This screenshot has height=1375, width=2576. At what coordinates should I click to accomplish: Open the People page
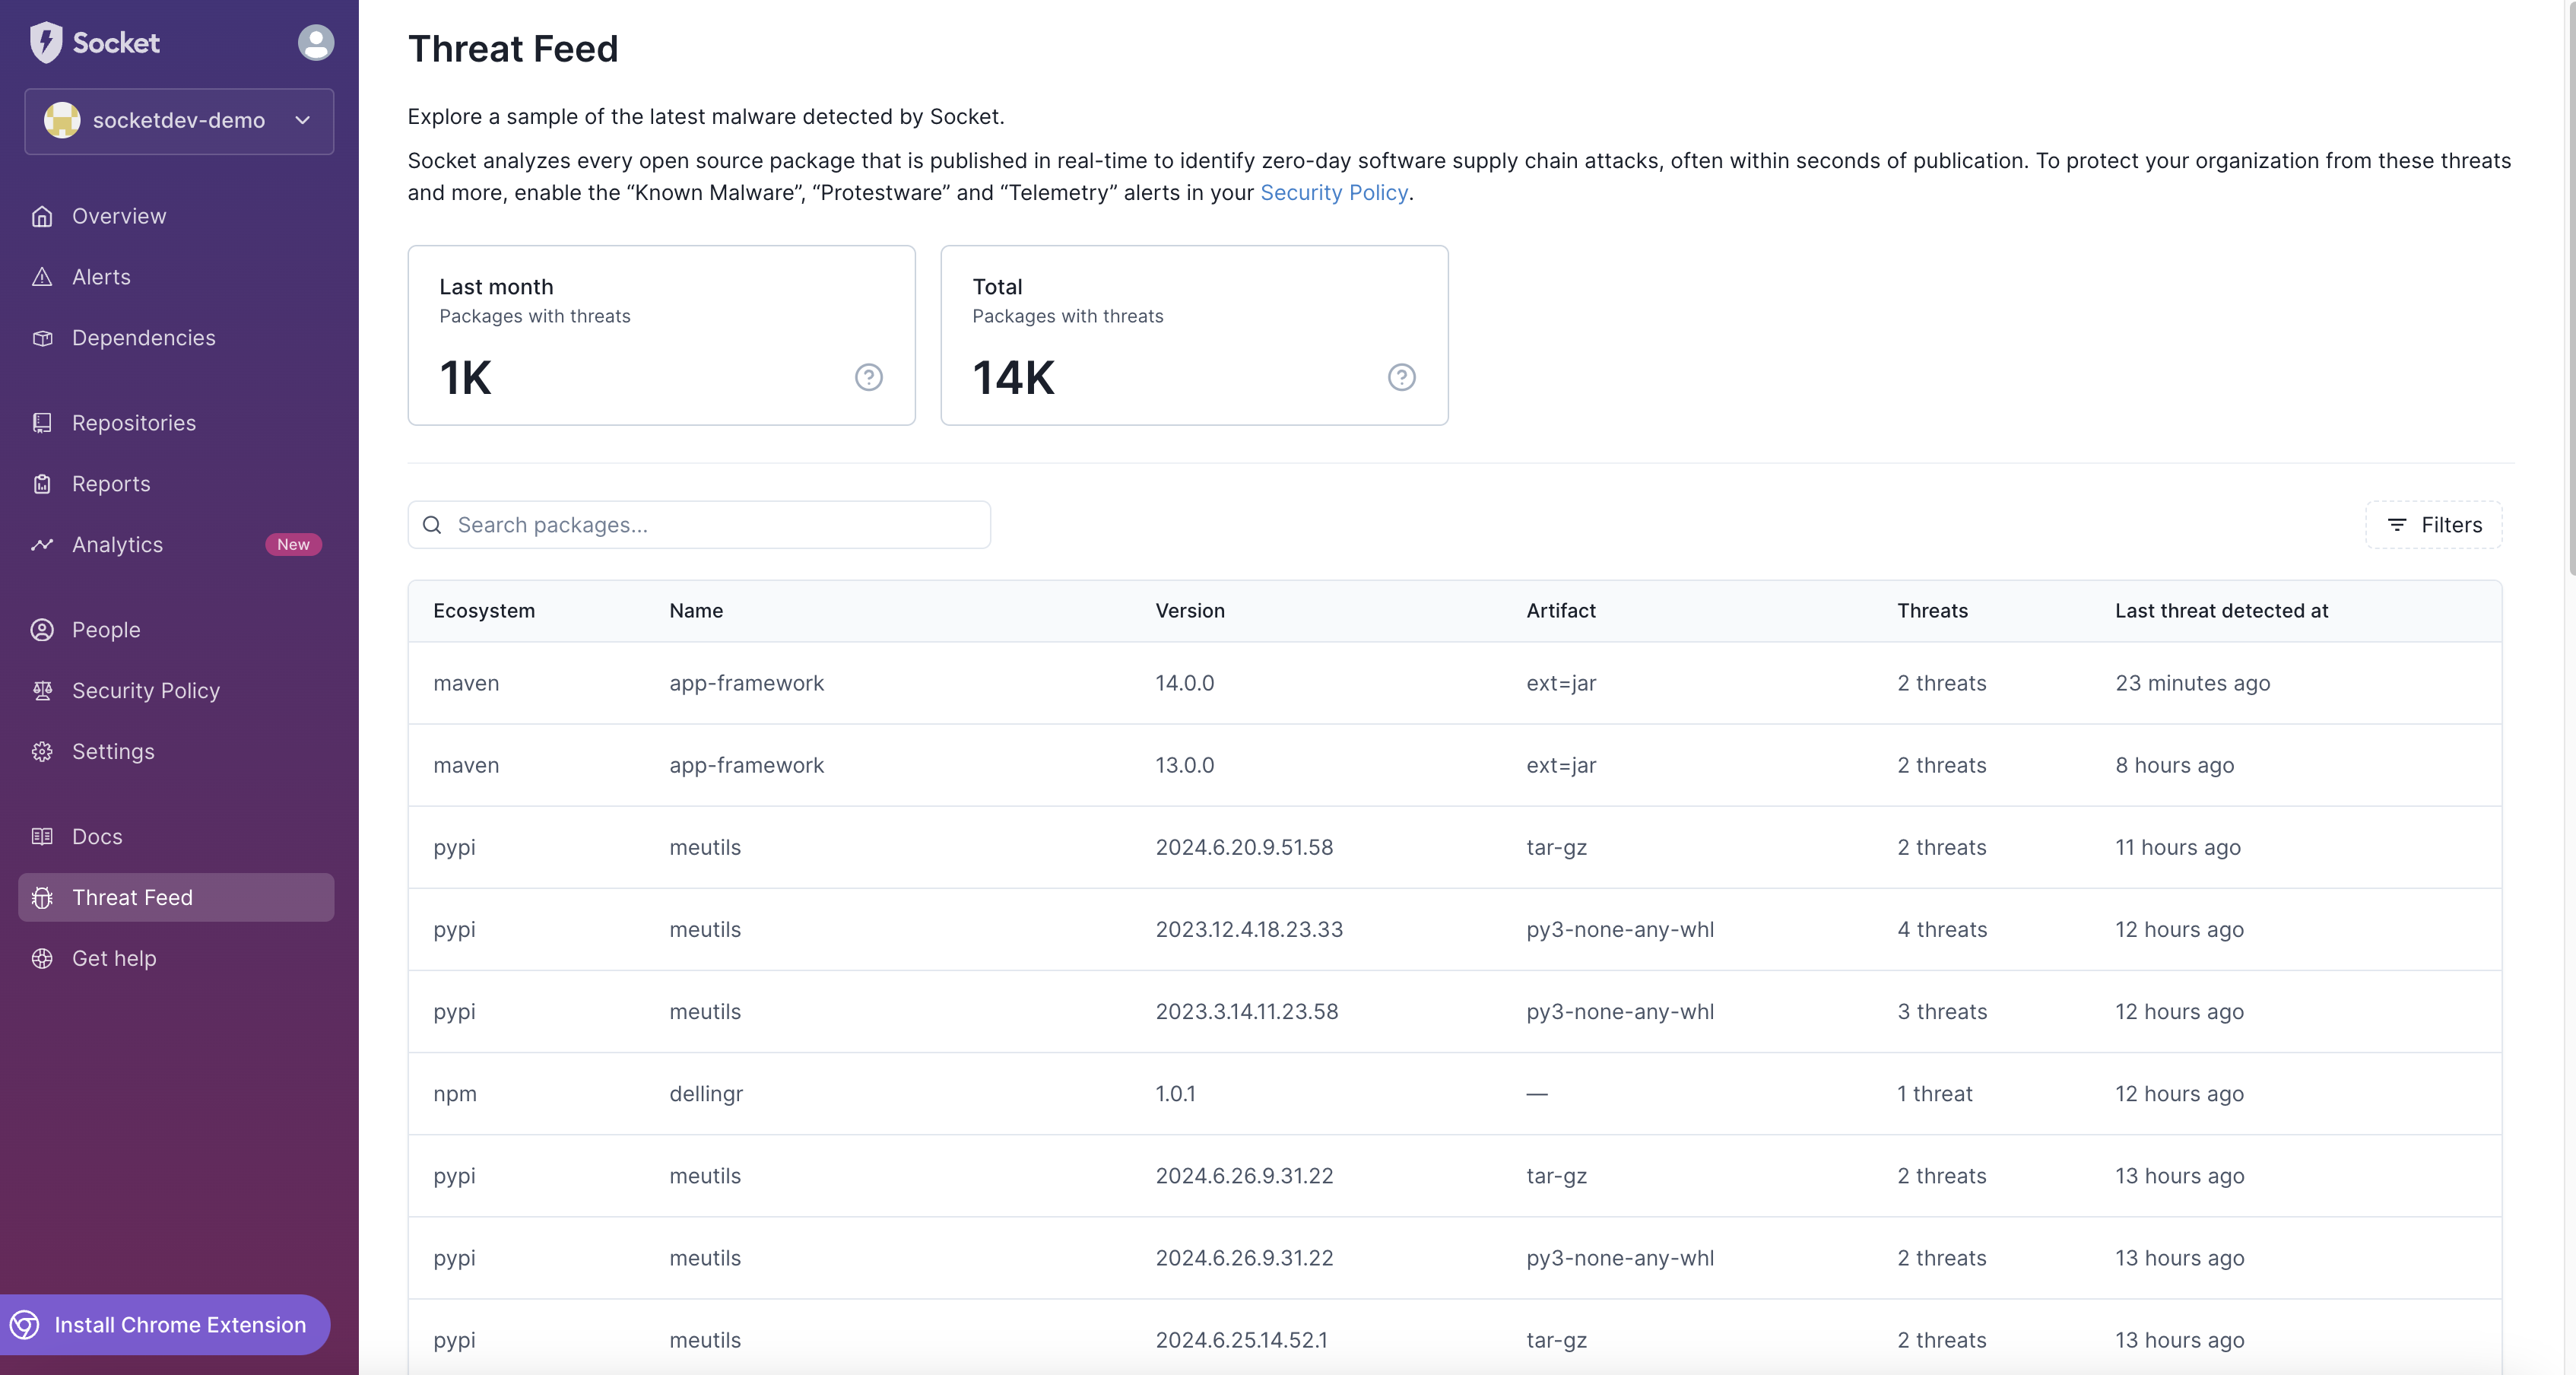tap(176, 630)
